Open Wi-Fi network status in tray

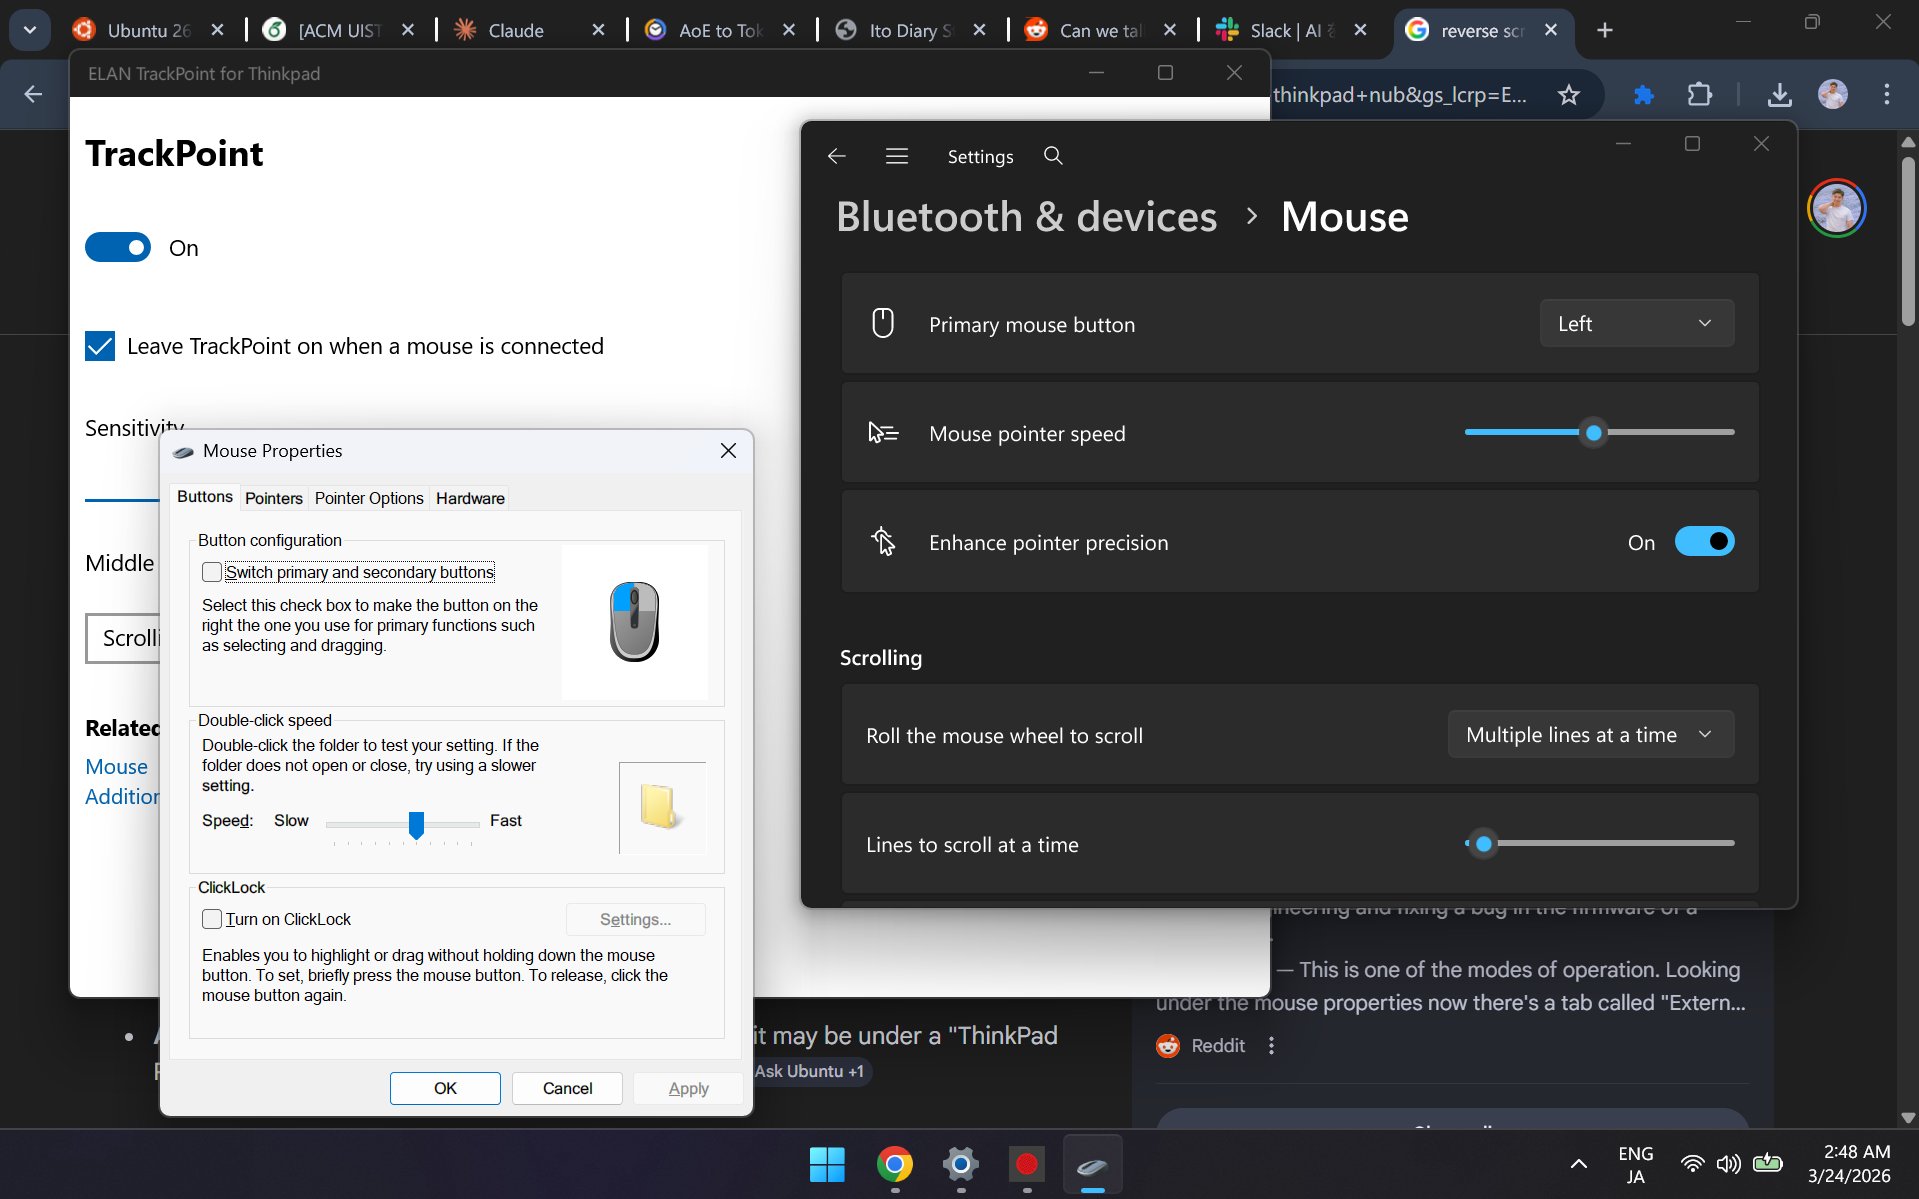pyautogui.click(x=1692, y=1163)
